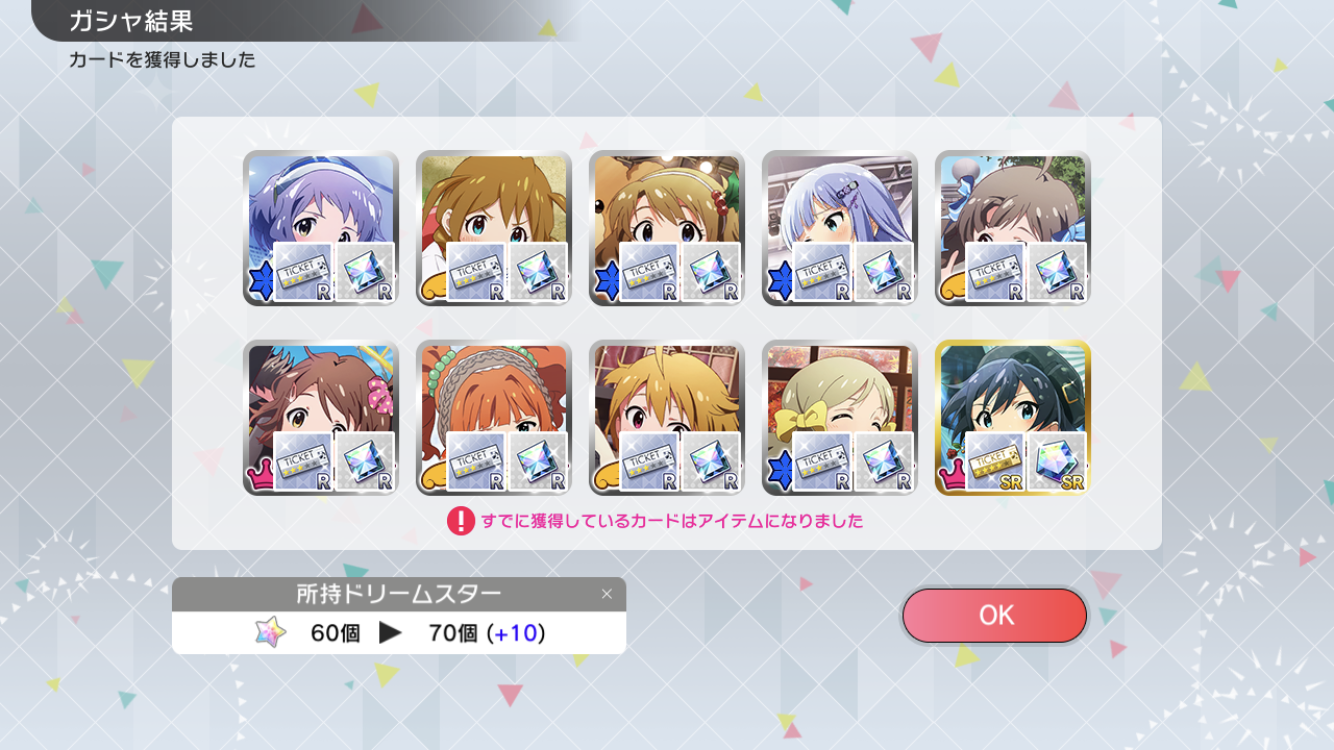Screen dimensions: 1334x750
Task: Open the twin-tail brown-haired girl's card
Action: click(x=494, y=228)
